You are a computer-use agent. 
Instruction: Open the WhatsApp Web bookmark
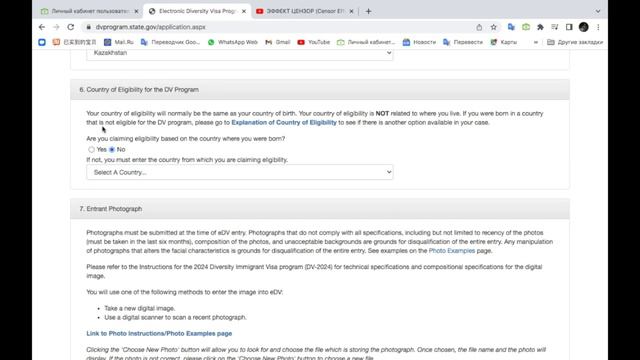click(233, 42)
